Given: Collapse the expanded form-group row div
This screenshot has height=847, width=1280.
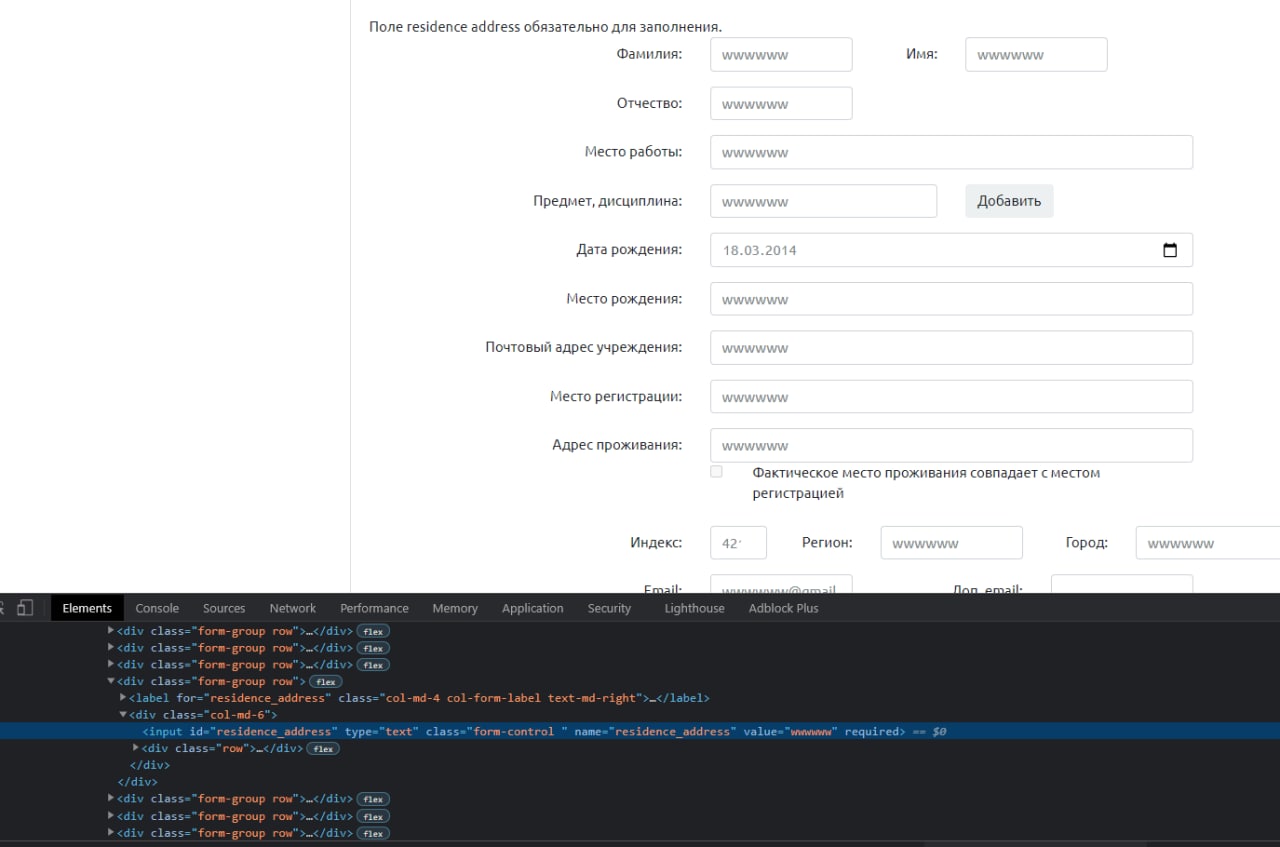Looking at the screenshot, I should click(111, 682).
